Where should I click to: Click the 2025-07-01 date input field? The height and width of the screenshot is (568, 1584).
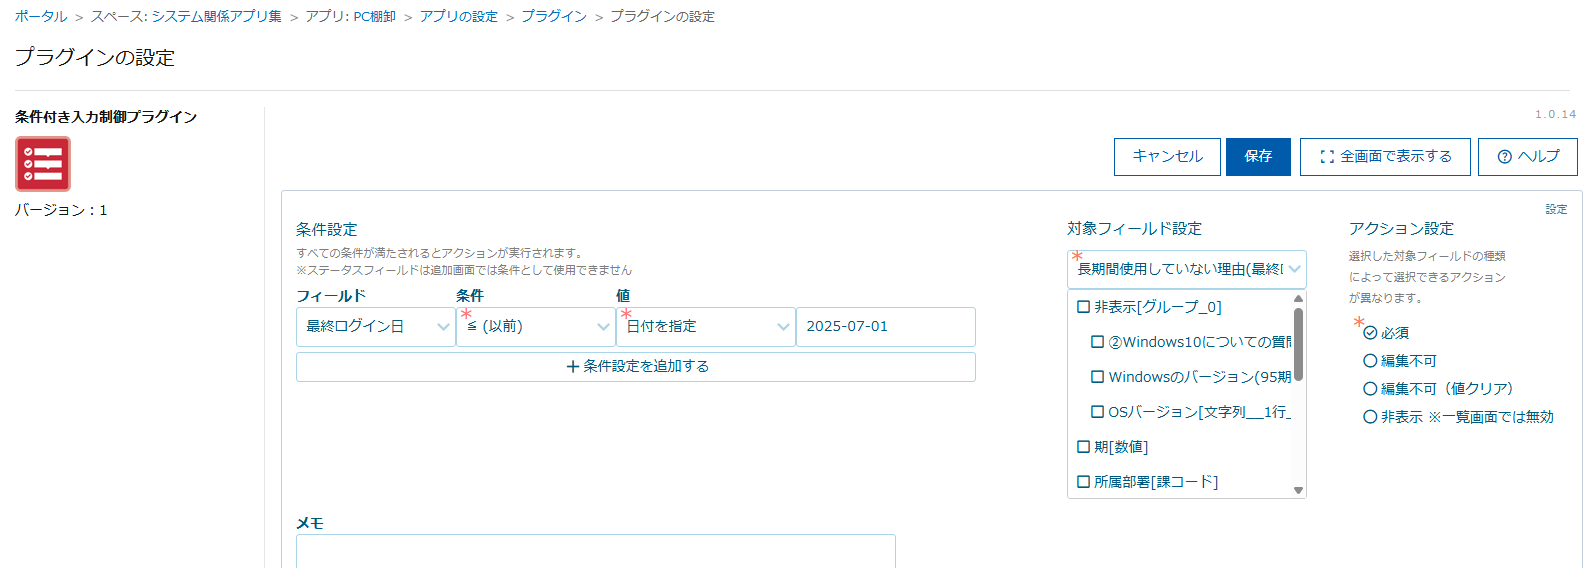pyautogui.click(x=885, y=327)
